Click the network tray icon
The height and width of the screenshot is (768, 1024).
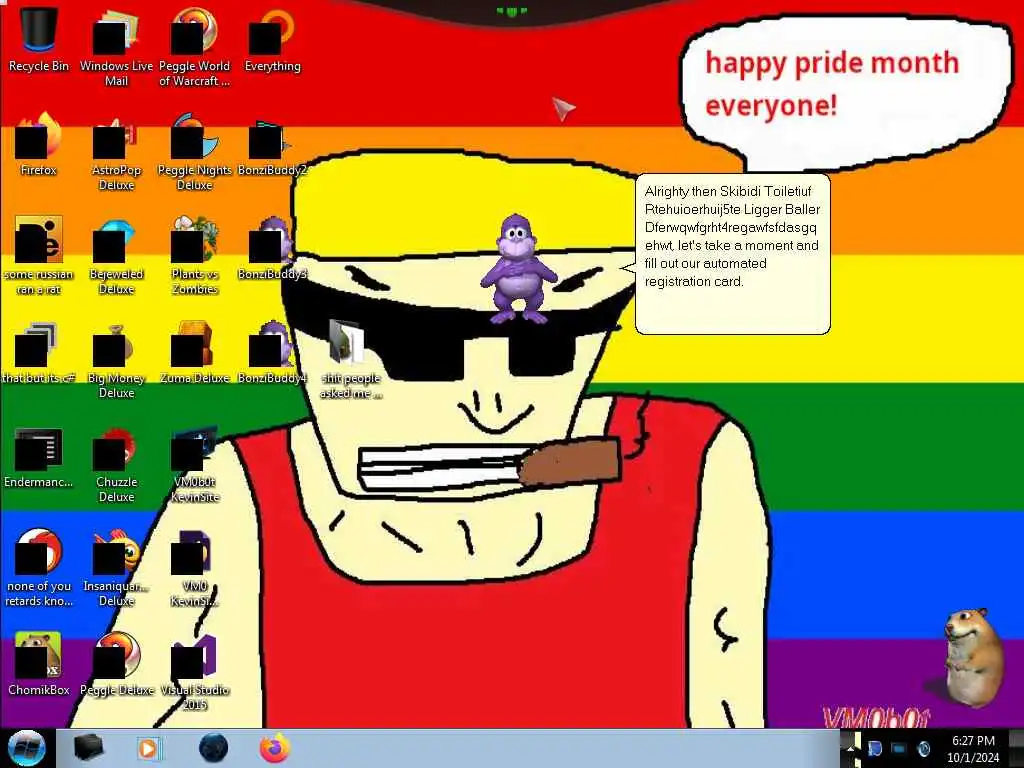click(899, 749)
